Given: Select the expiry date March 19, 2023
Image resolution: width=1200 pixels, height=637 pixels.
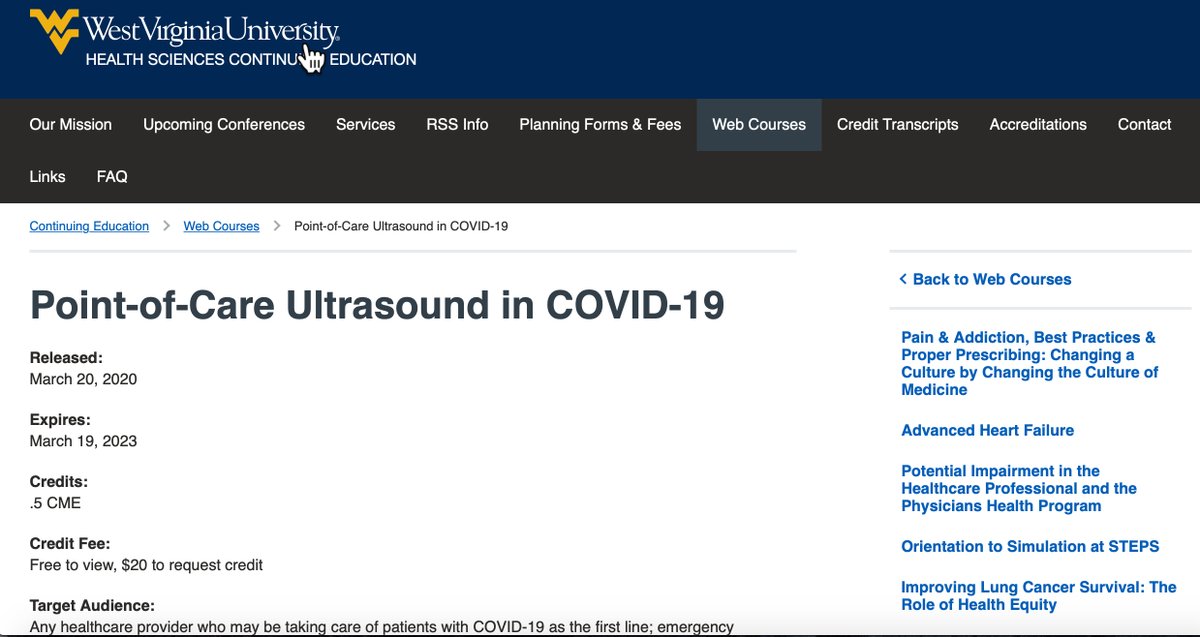Looking at the screenshot, I should pyautogui.click(x=83, y=441).
